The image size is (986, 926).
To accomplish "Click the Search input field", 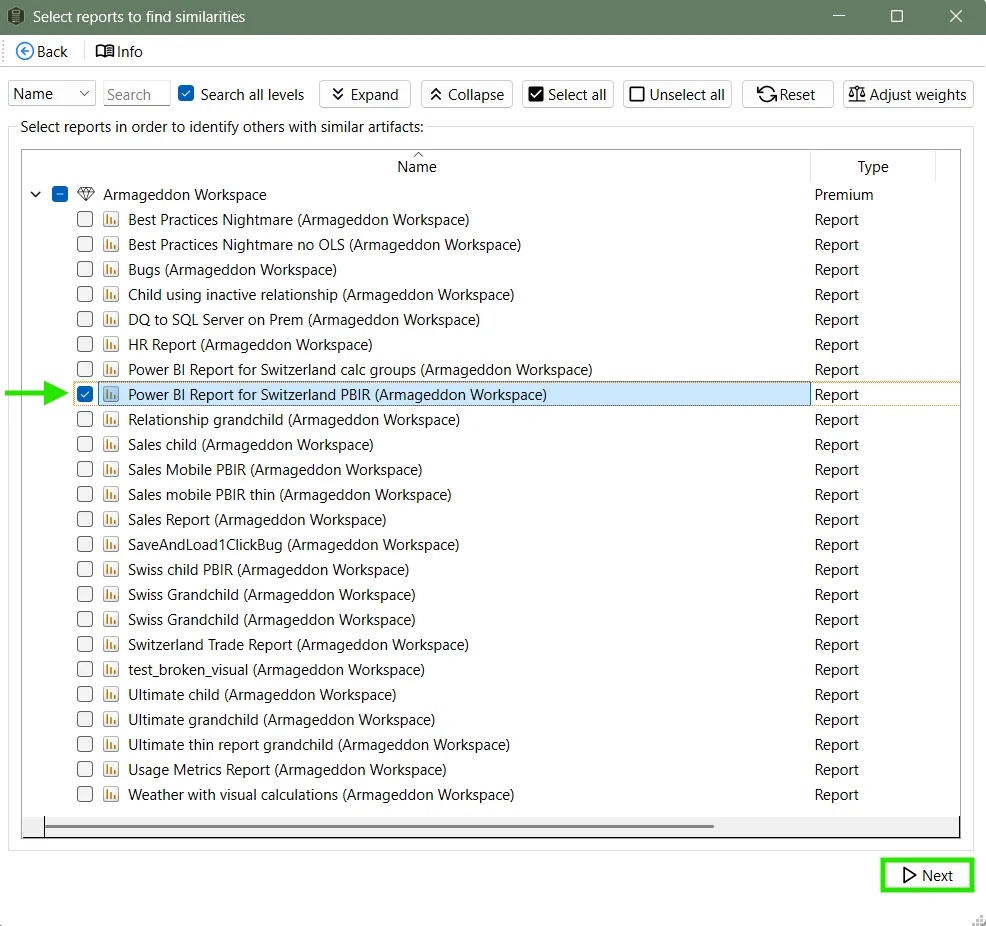I will [136, 94].
